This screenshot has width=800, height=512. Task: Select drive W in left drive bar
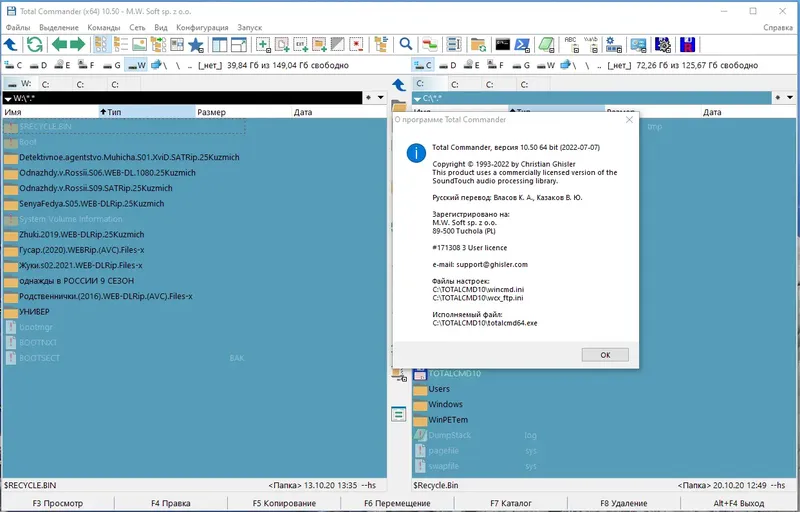[136, 65]
